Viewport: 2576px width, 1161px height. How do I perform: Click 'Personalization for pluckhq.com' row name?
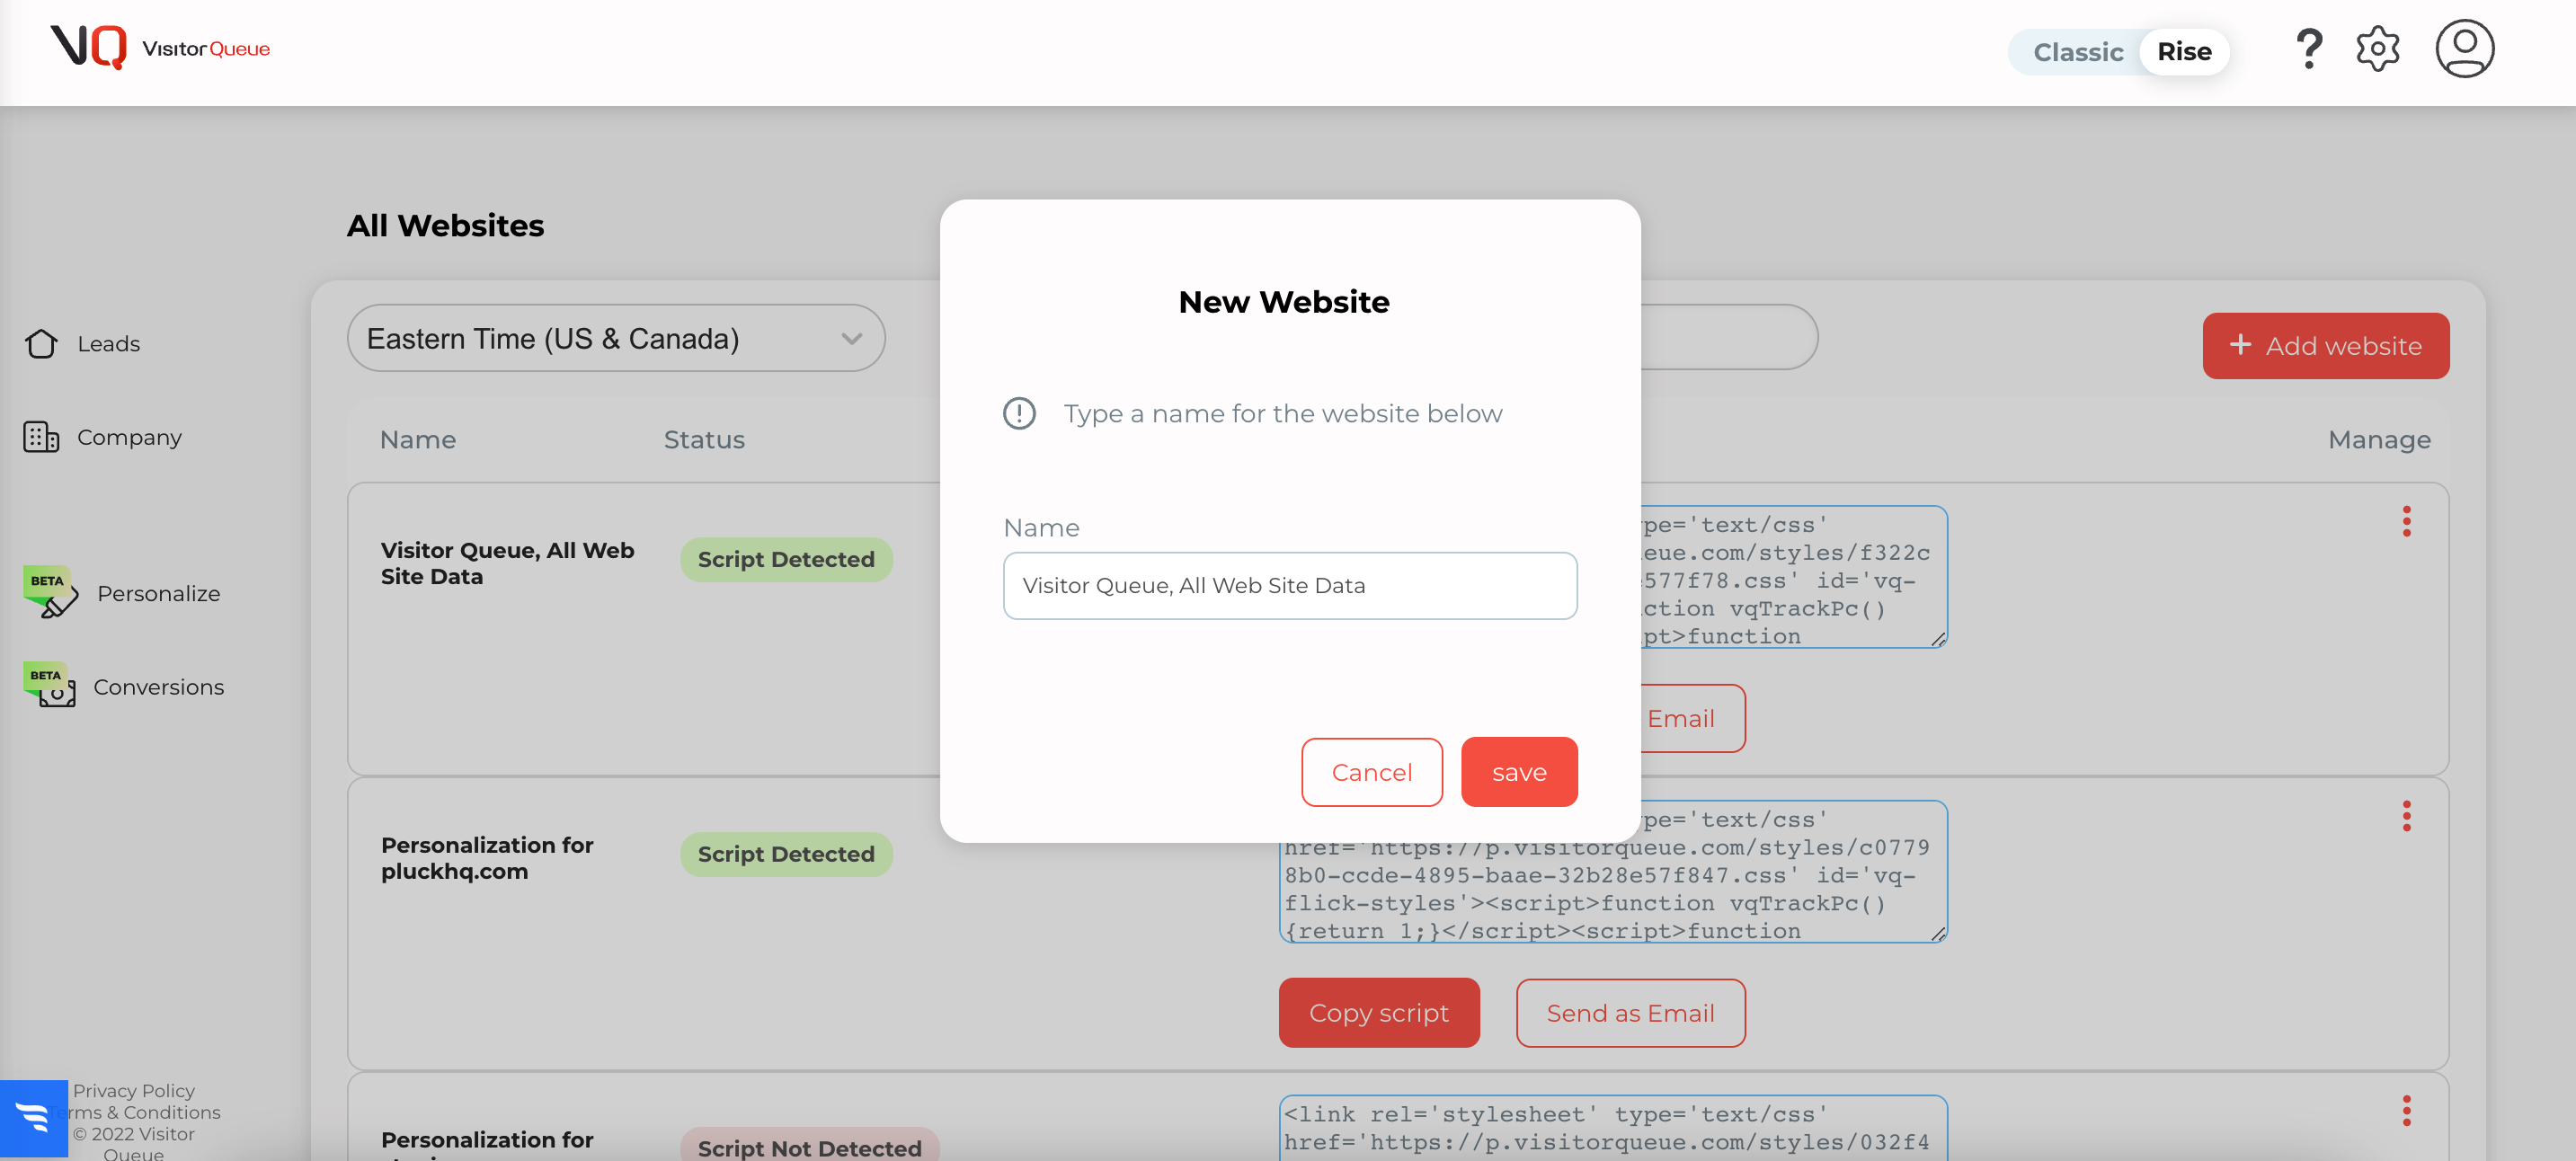(x=487, y=859)
